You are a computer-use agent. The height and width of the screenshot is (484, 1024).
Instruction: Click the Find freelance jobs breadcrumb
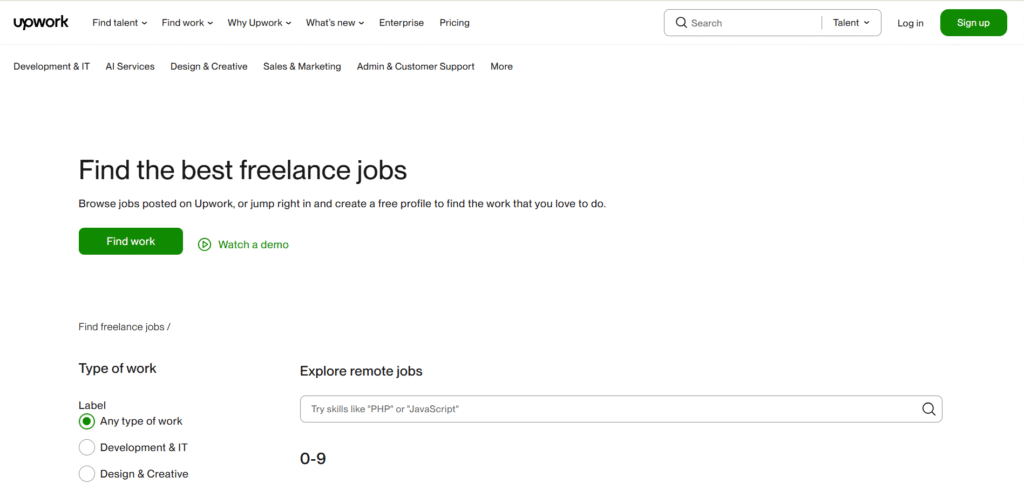click(121, 327)
